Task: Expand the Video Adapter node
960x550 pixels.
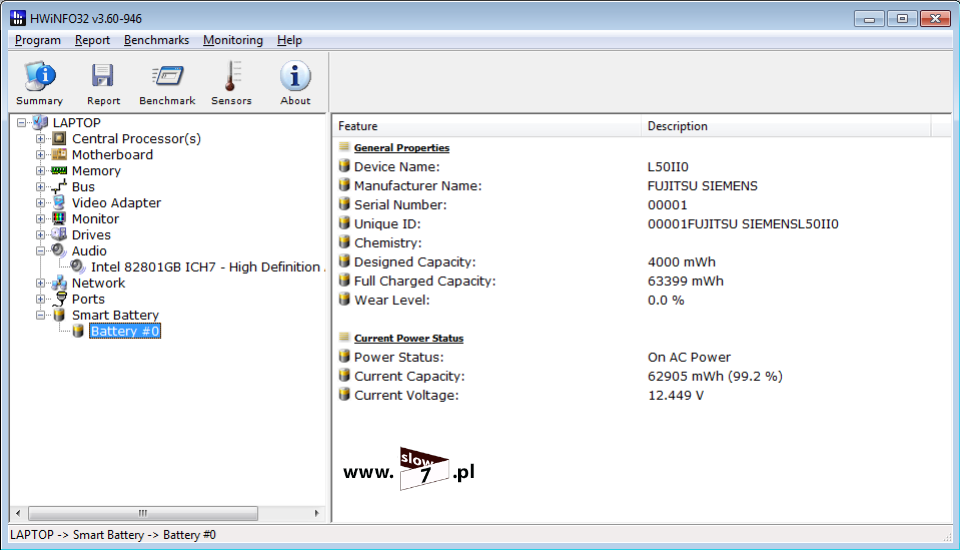Action: pos(40,203)
